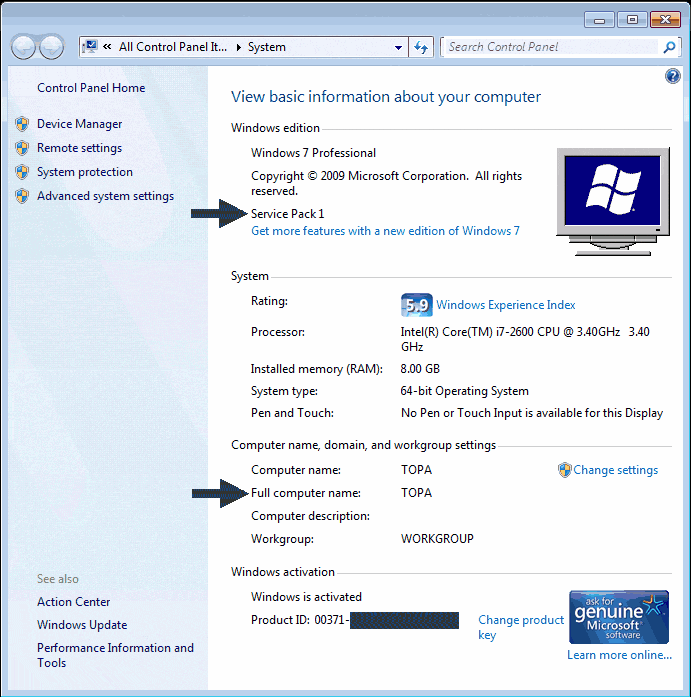The width and height of the screenshot is (691, 697).
Task: Click the computer icon in address bar
Action: 91,47
